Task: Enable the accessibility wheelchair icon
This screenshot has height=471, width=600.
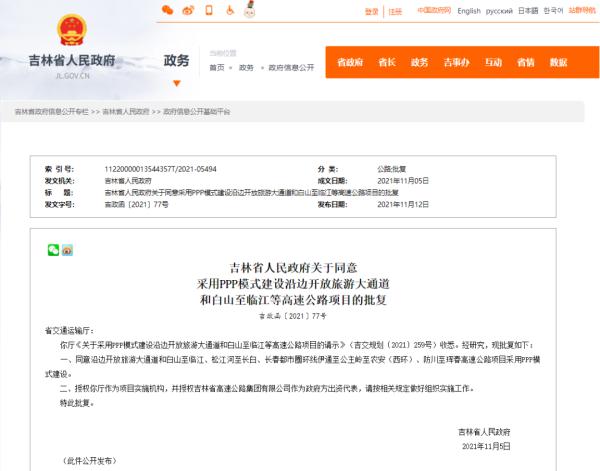Action: [x=230, y=10]
